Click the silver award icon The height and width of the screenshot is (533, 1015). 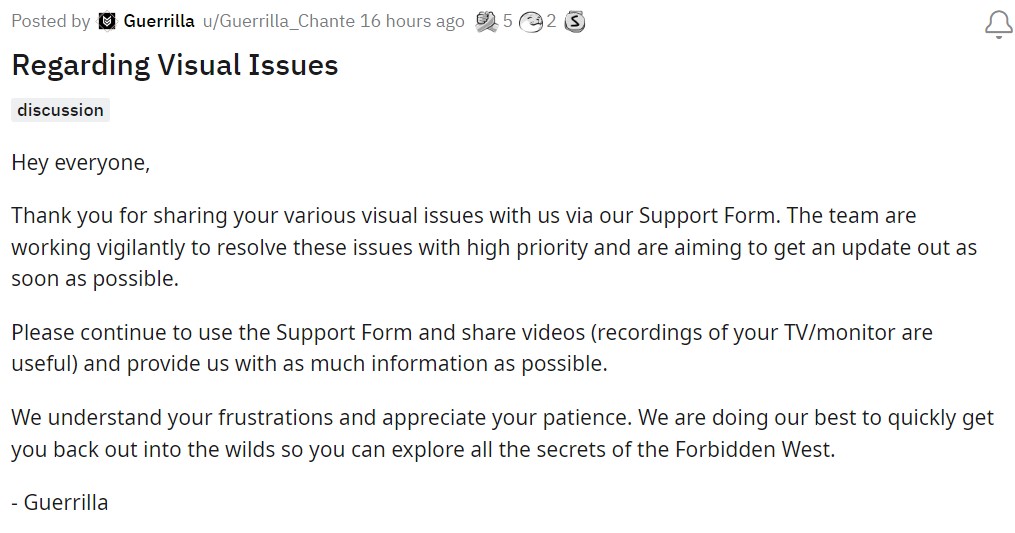(574, 21)
